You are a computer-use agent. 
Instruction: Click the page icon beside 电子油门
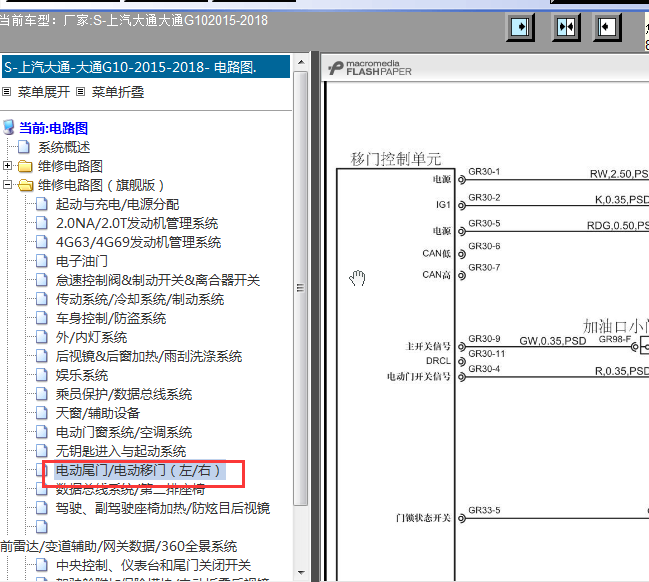(x=41, y=261)
